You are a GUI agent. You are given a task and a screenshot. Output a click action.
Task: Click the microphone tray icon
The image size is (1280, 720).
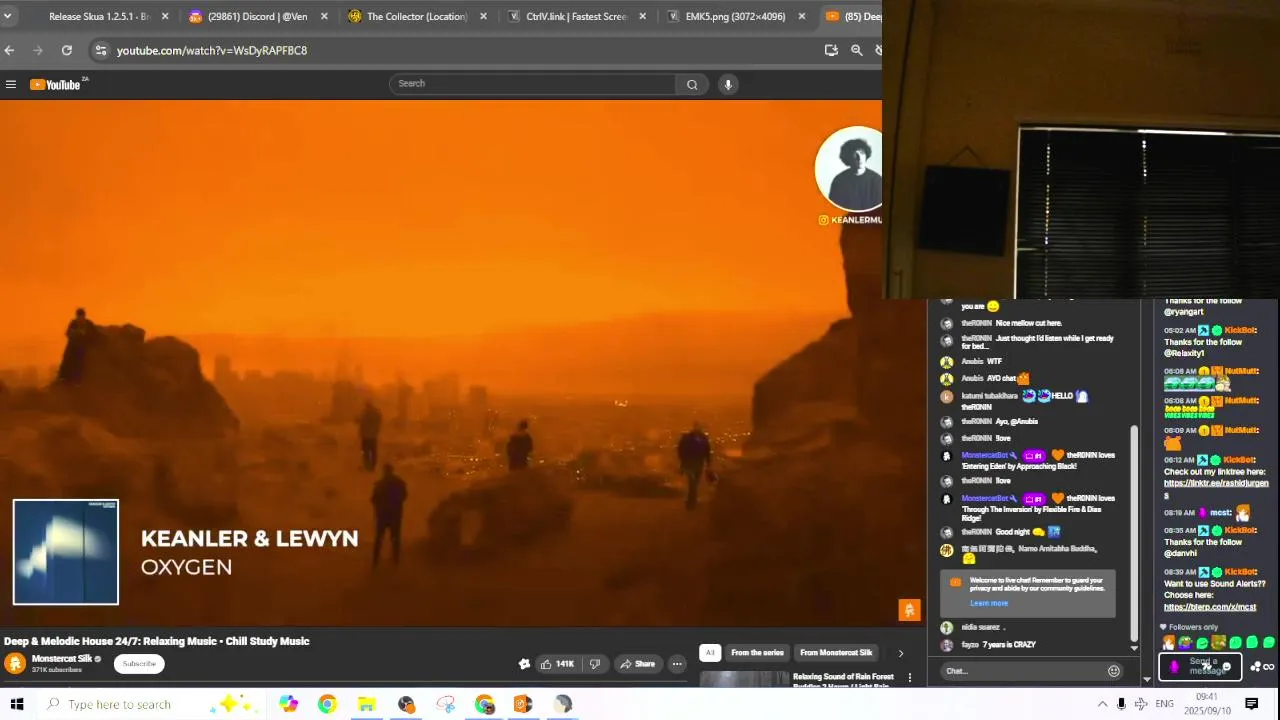(x=1121, y=704)
